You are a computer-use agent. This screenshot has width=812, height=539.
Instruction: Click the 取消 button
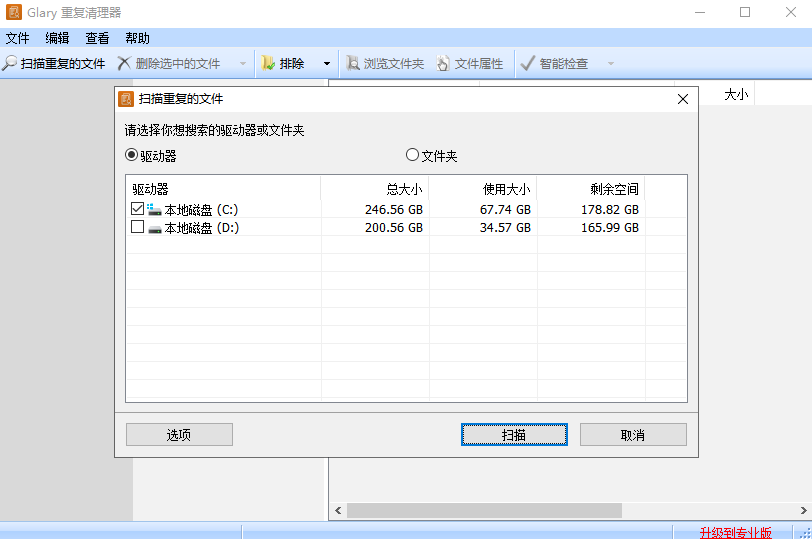[x=633, y=434]
